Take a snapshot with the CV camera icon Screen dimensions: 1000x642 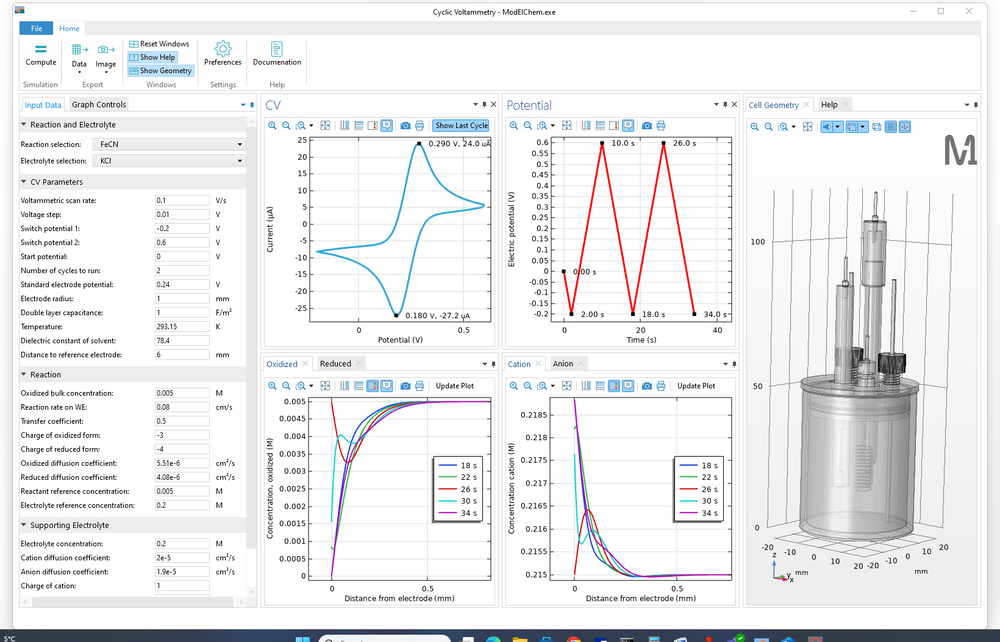click(x=405, y=125)
